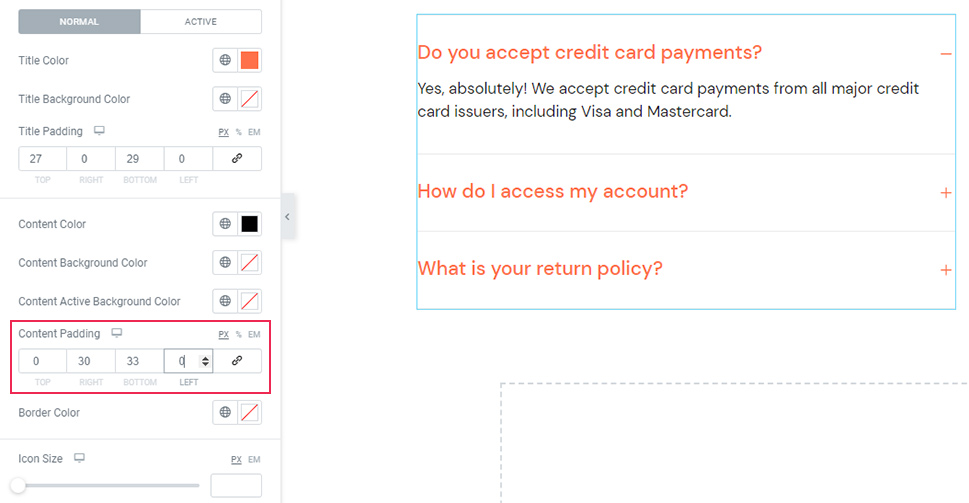Open the orange Title Color swatch
This screenshot has height=503, width=969.
(x=250, y=60)
